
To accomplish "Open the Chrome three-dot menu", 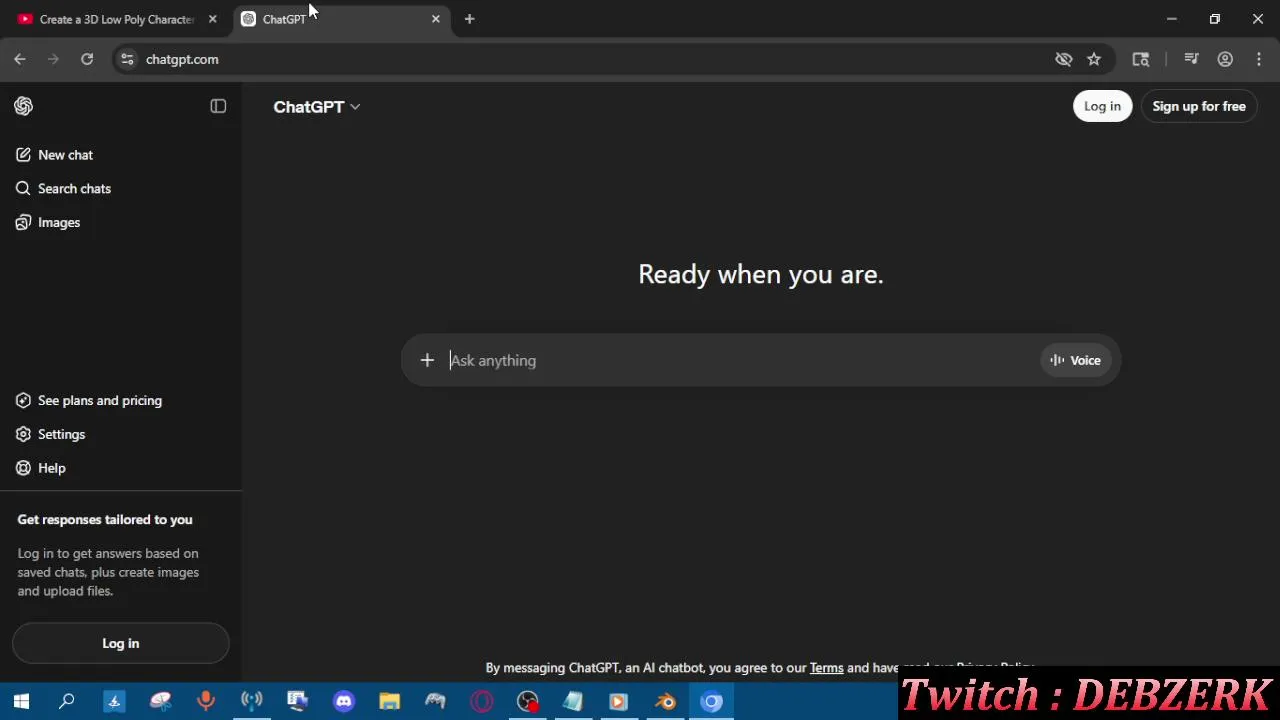I will 1259,59.
